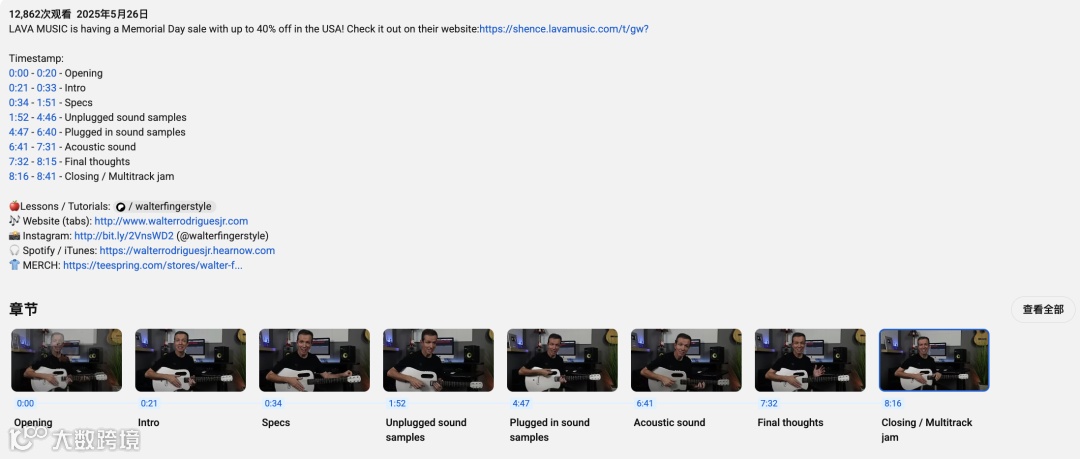The width and height of the screenshot is (1080, 459).
Task: Click the 7:32 chapter time marker
Action: pyautogui.click(x=769, y=404)
